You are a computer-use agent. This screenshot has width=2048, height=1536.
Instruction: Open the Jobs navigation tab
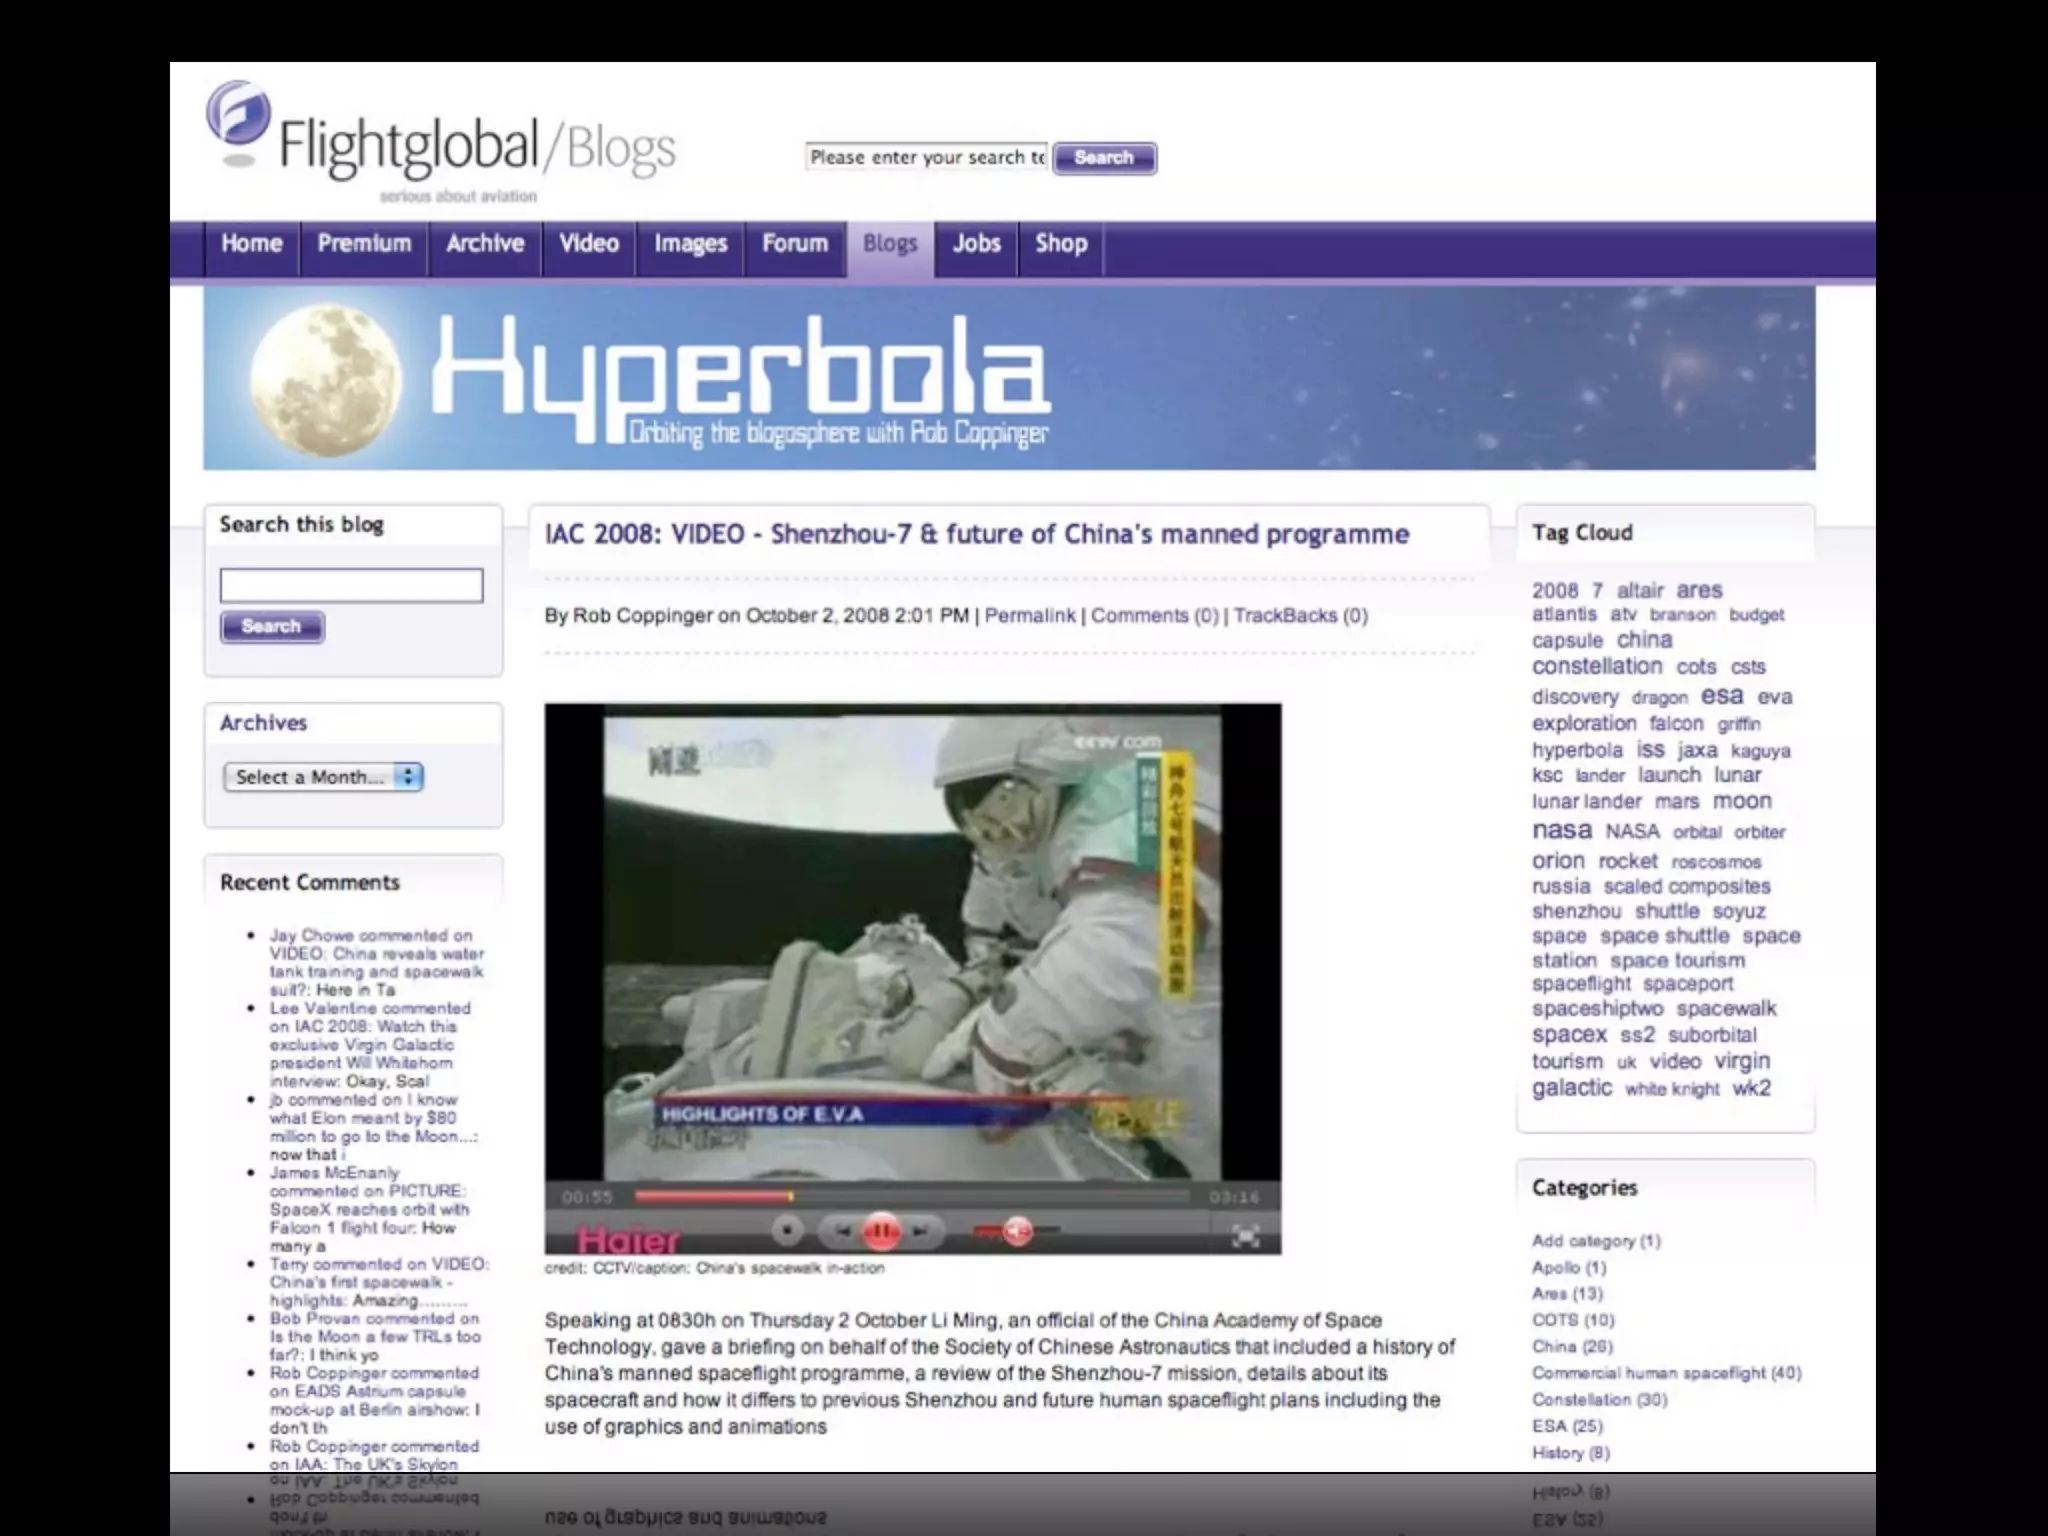[976, 244]
